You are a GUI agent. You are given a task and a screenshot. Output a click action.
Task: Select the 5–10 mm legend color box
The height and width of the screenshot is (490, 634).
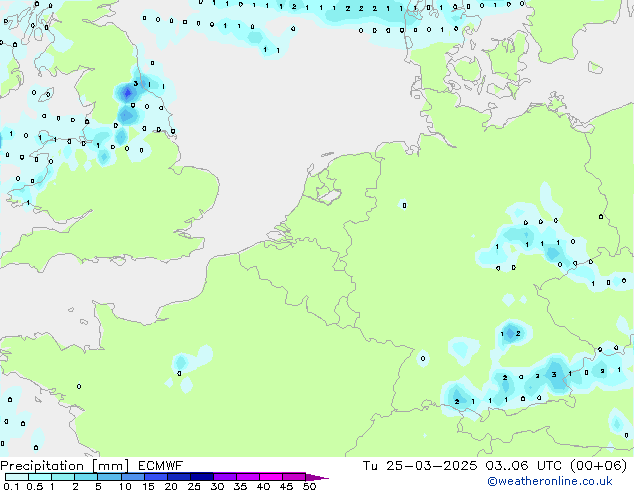click(109, 477)
